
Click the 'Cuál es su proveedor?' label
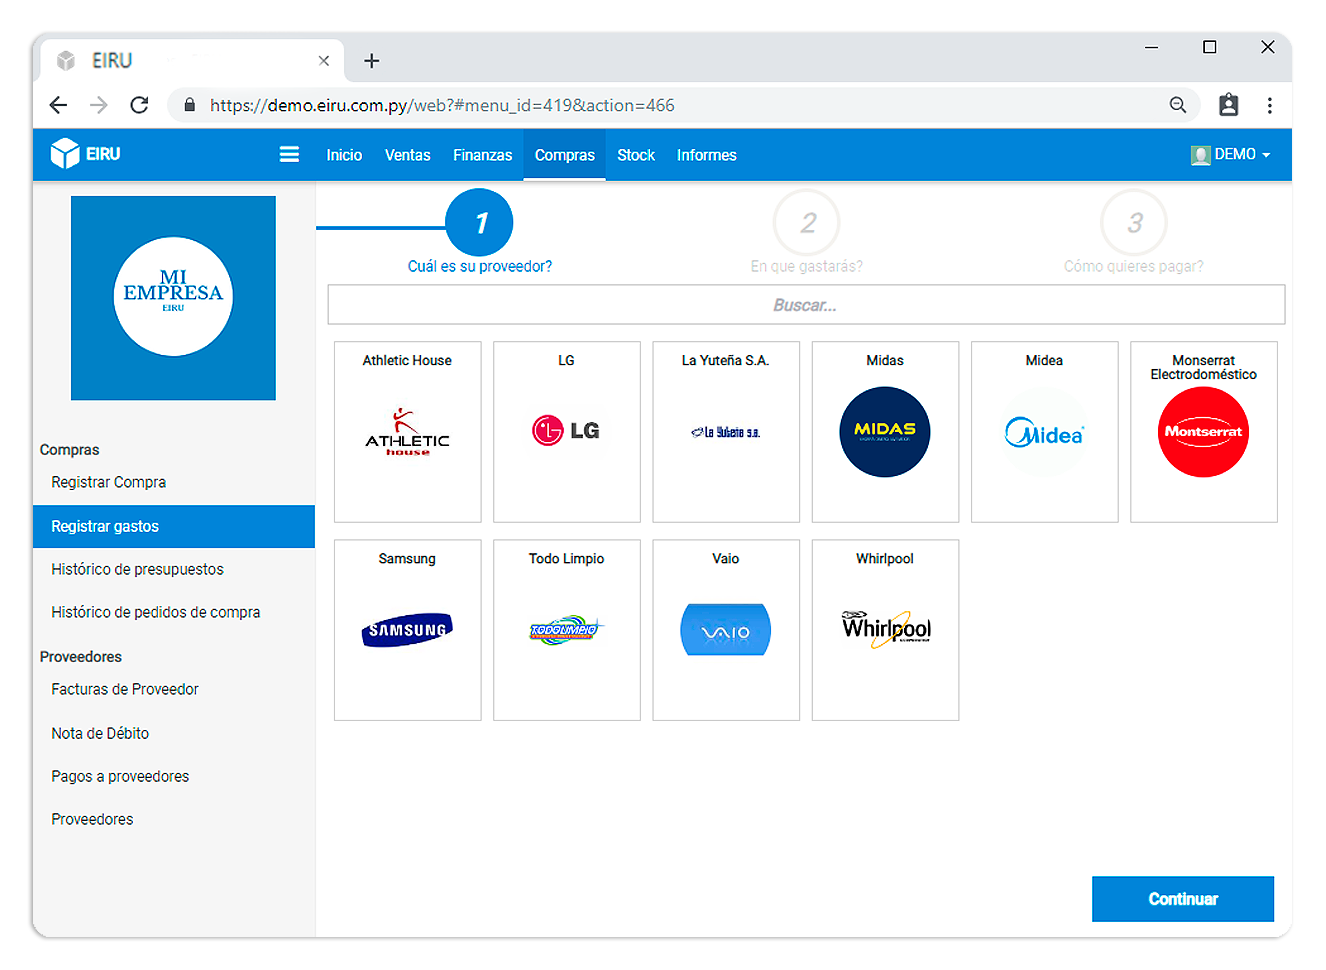480,266
